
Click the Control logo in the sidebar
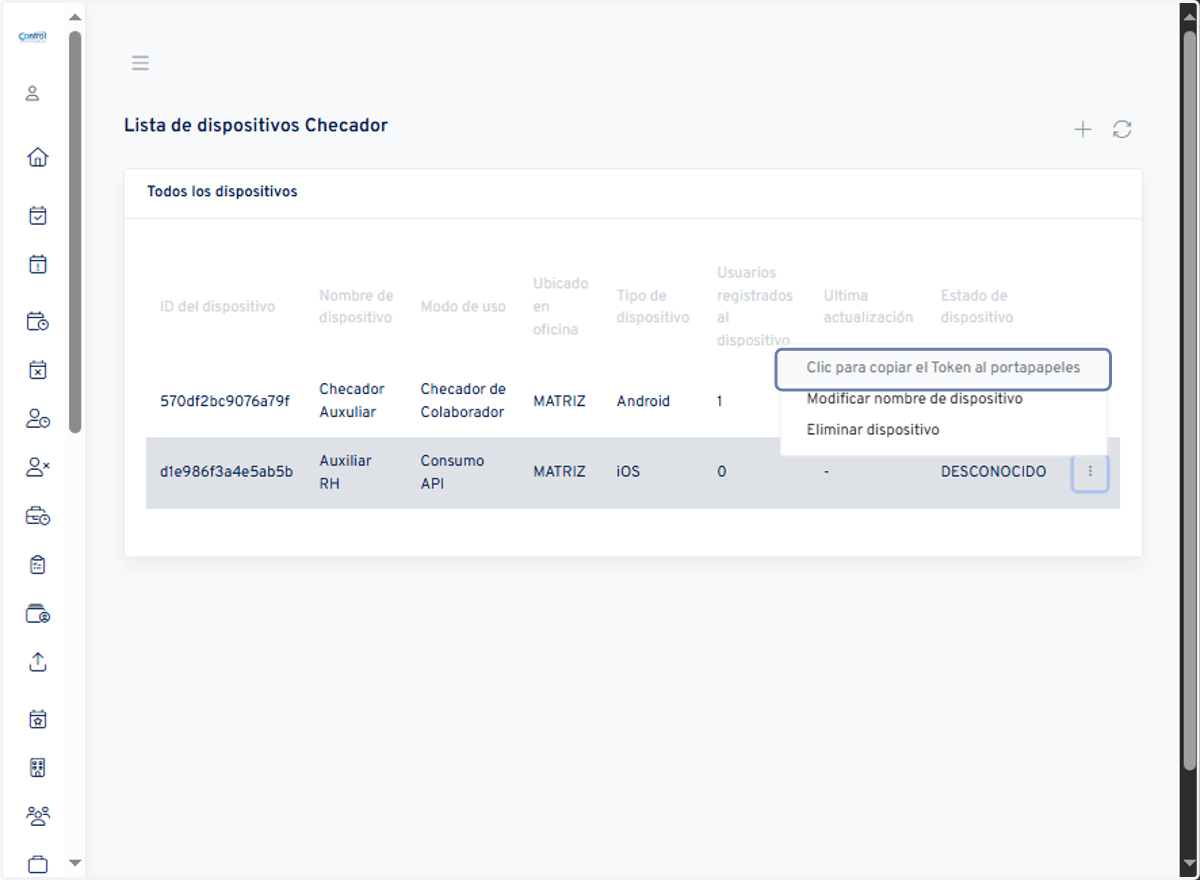point(33,37)
